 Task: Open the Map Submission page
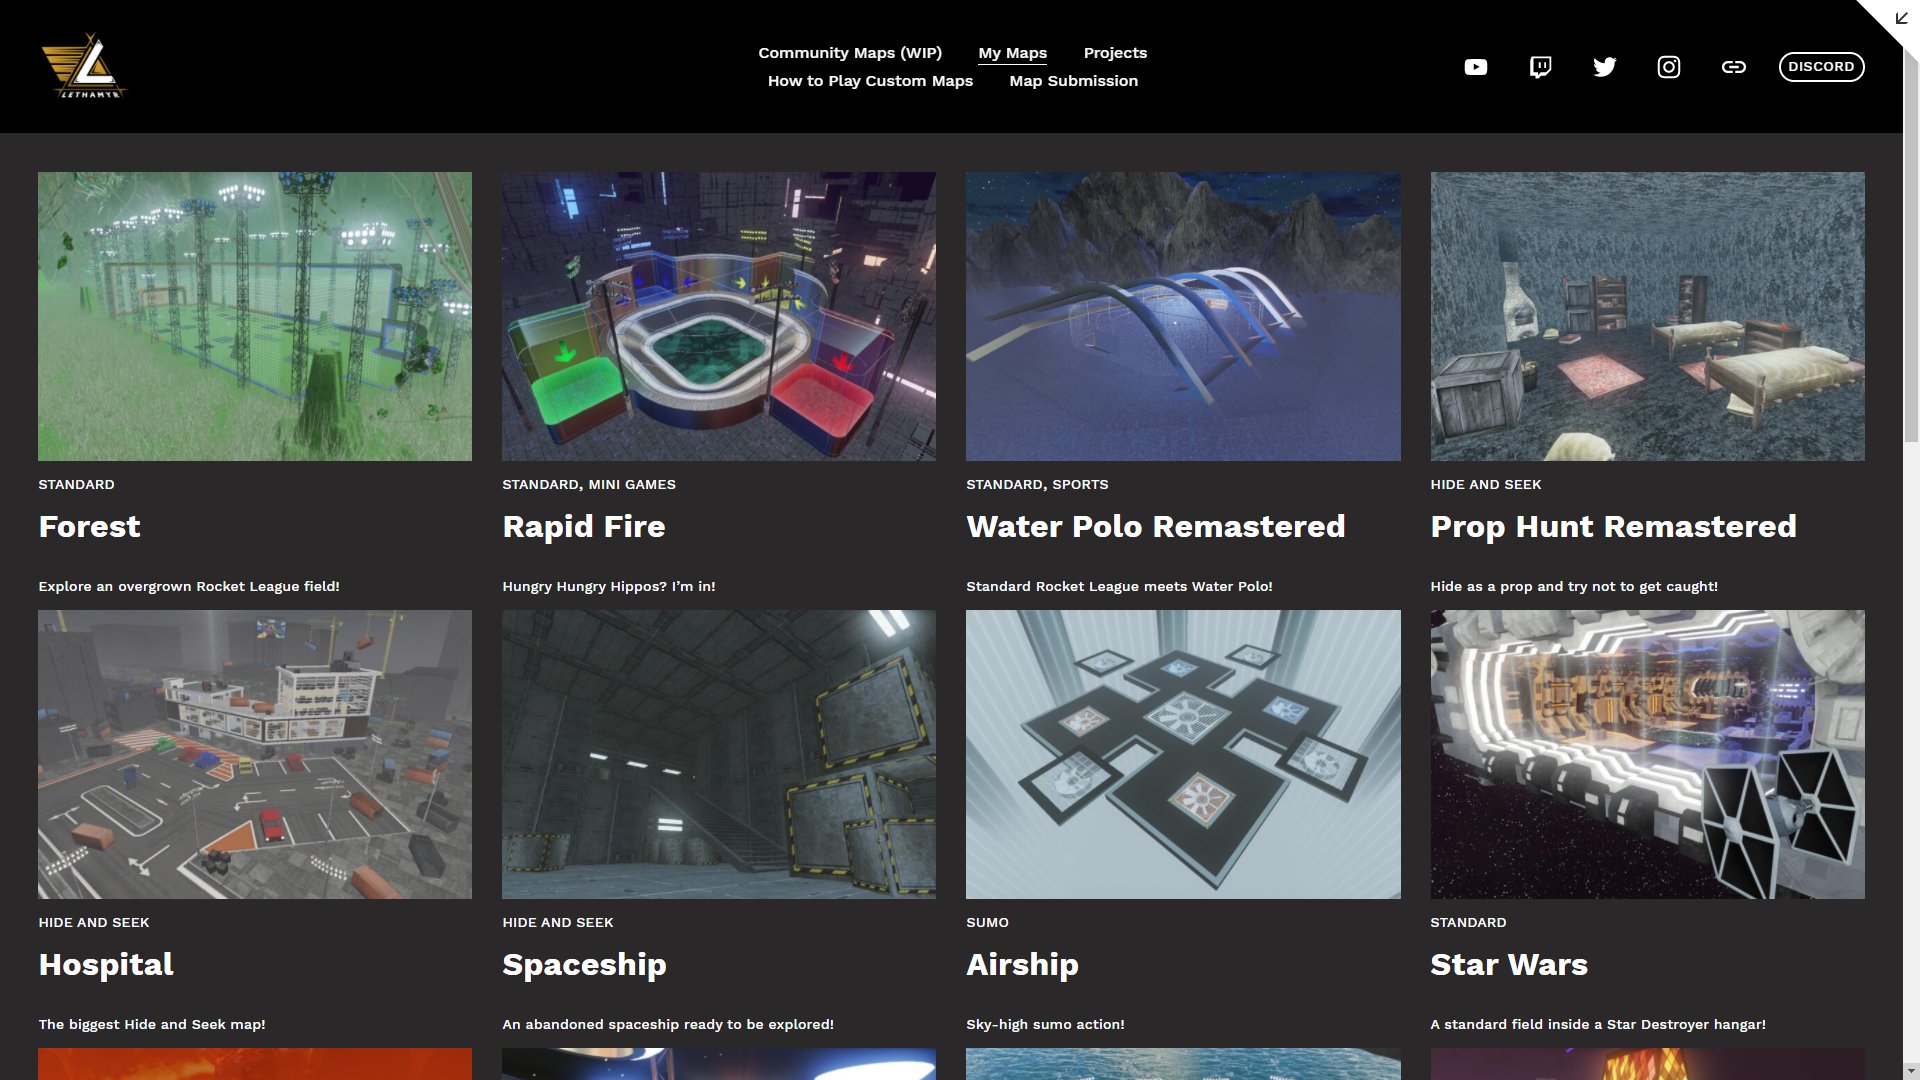coord(1073,81)
